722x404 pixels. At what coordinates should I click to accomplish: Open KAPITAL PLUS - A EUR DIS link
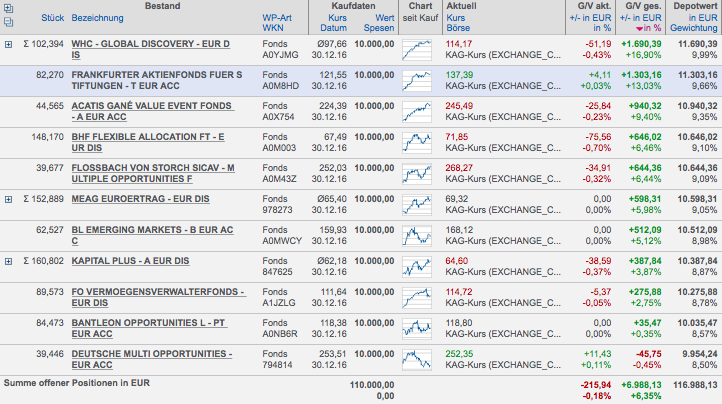click(x=130, y=261)
